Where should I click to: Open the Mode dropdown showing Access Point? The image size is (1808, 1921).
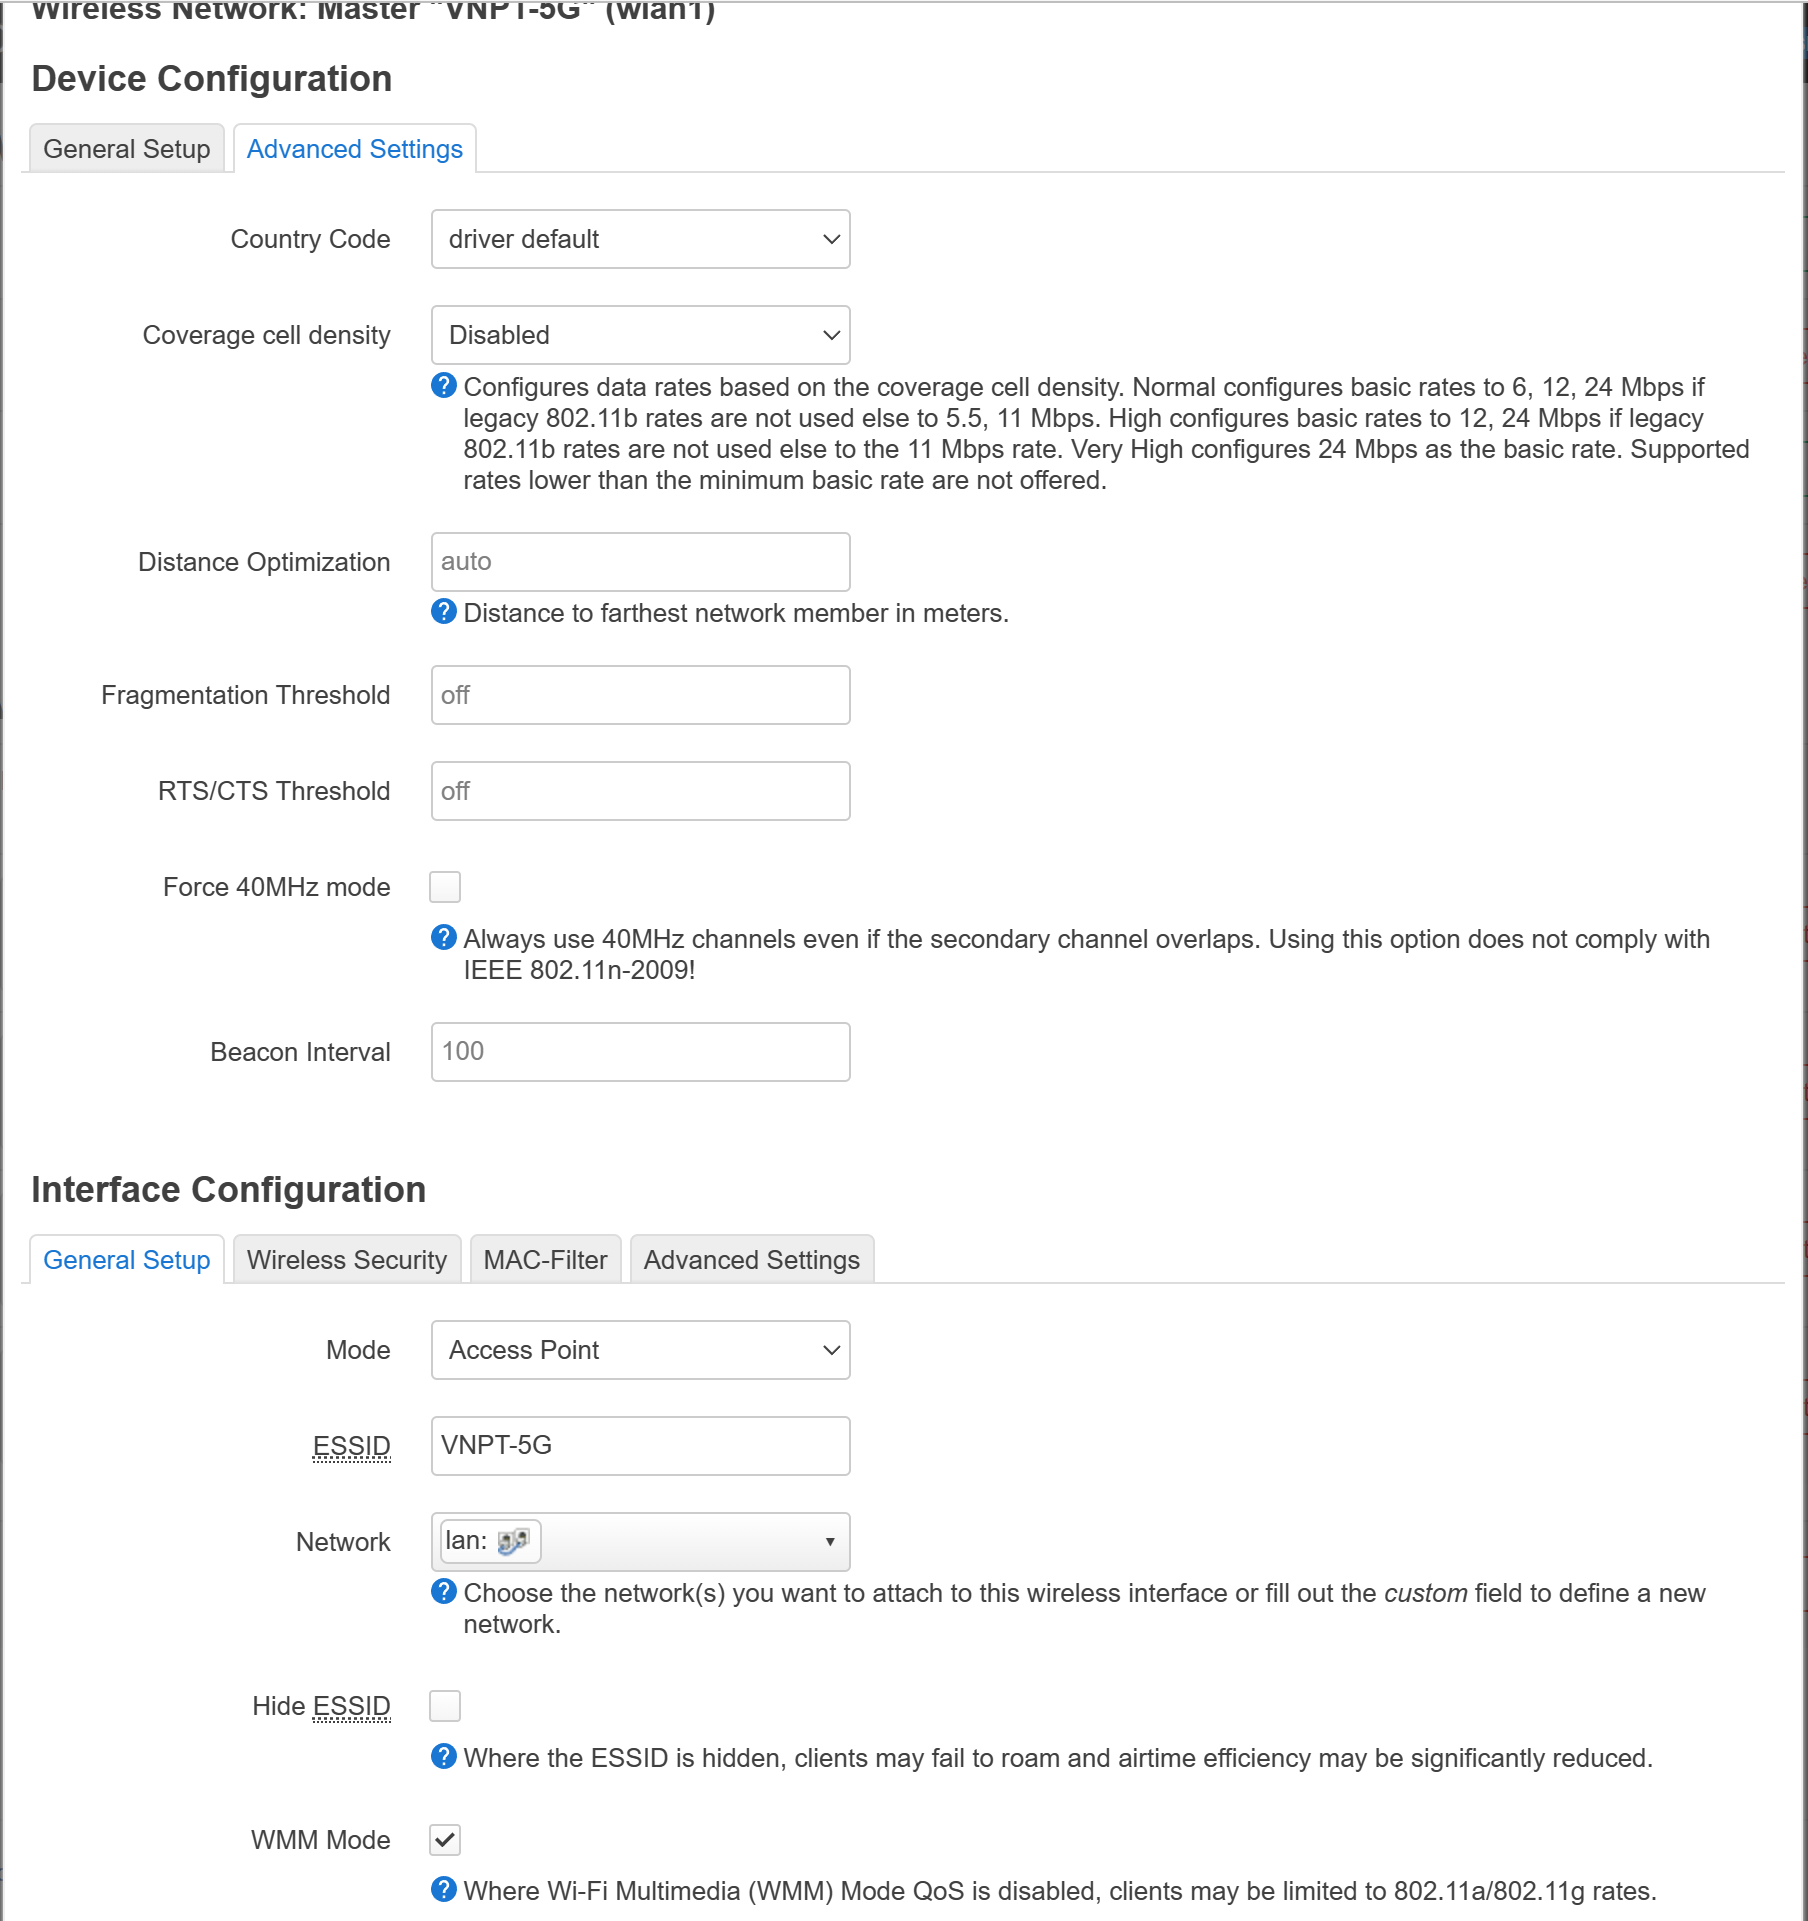tap(641, 1350)
